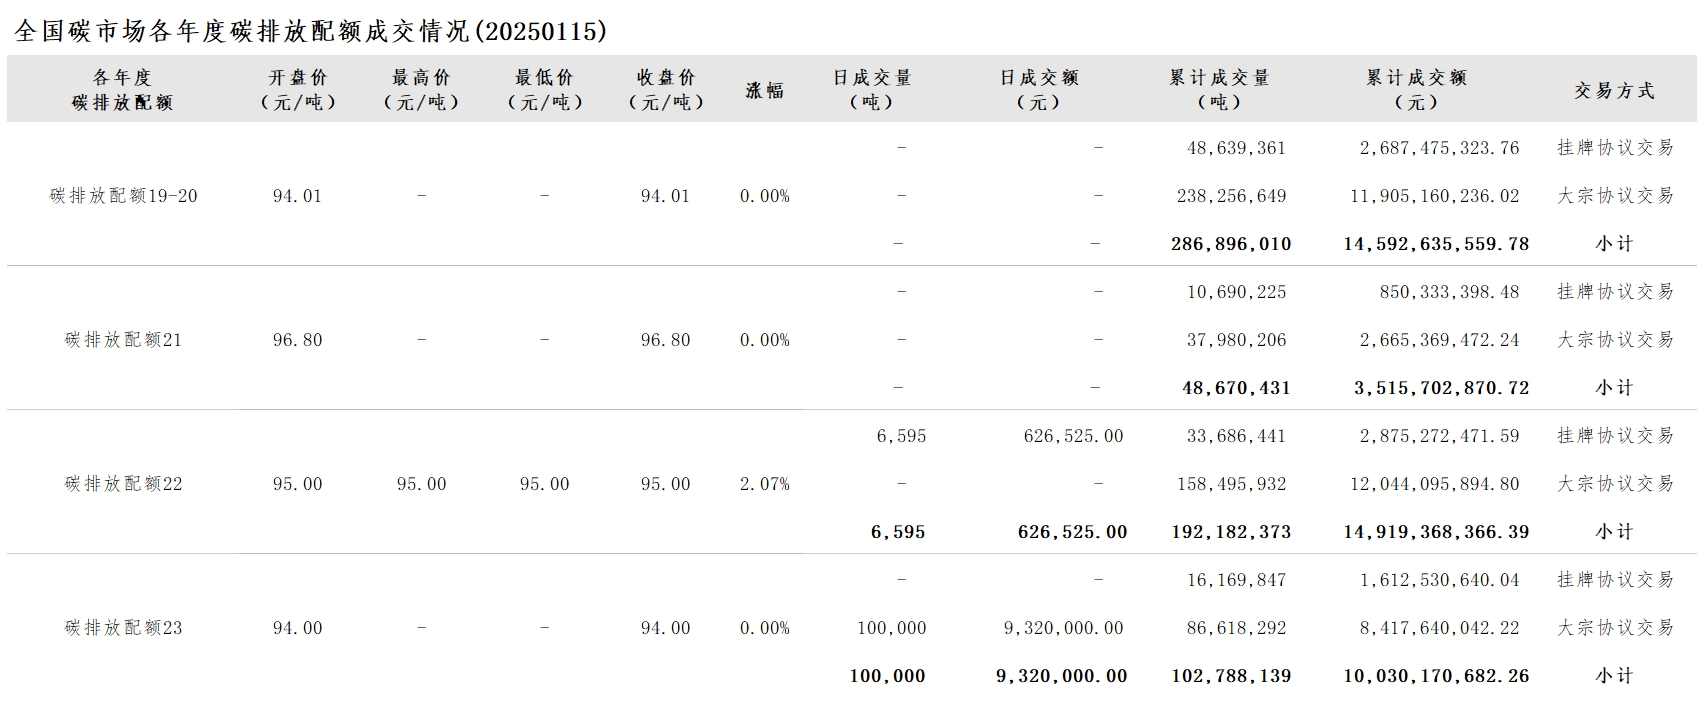Click cumulative volume subtotal 192,182,373
Viewport: 1705px width, 702px height.
1231,532
